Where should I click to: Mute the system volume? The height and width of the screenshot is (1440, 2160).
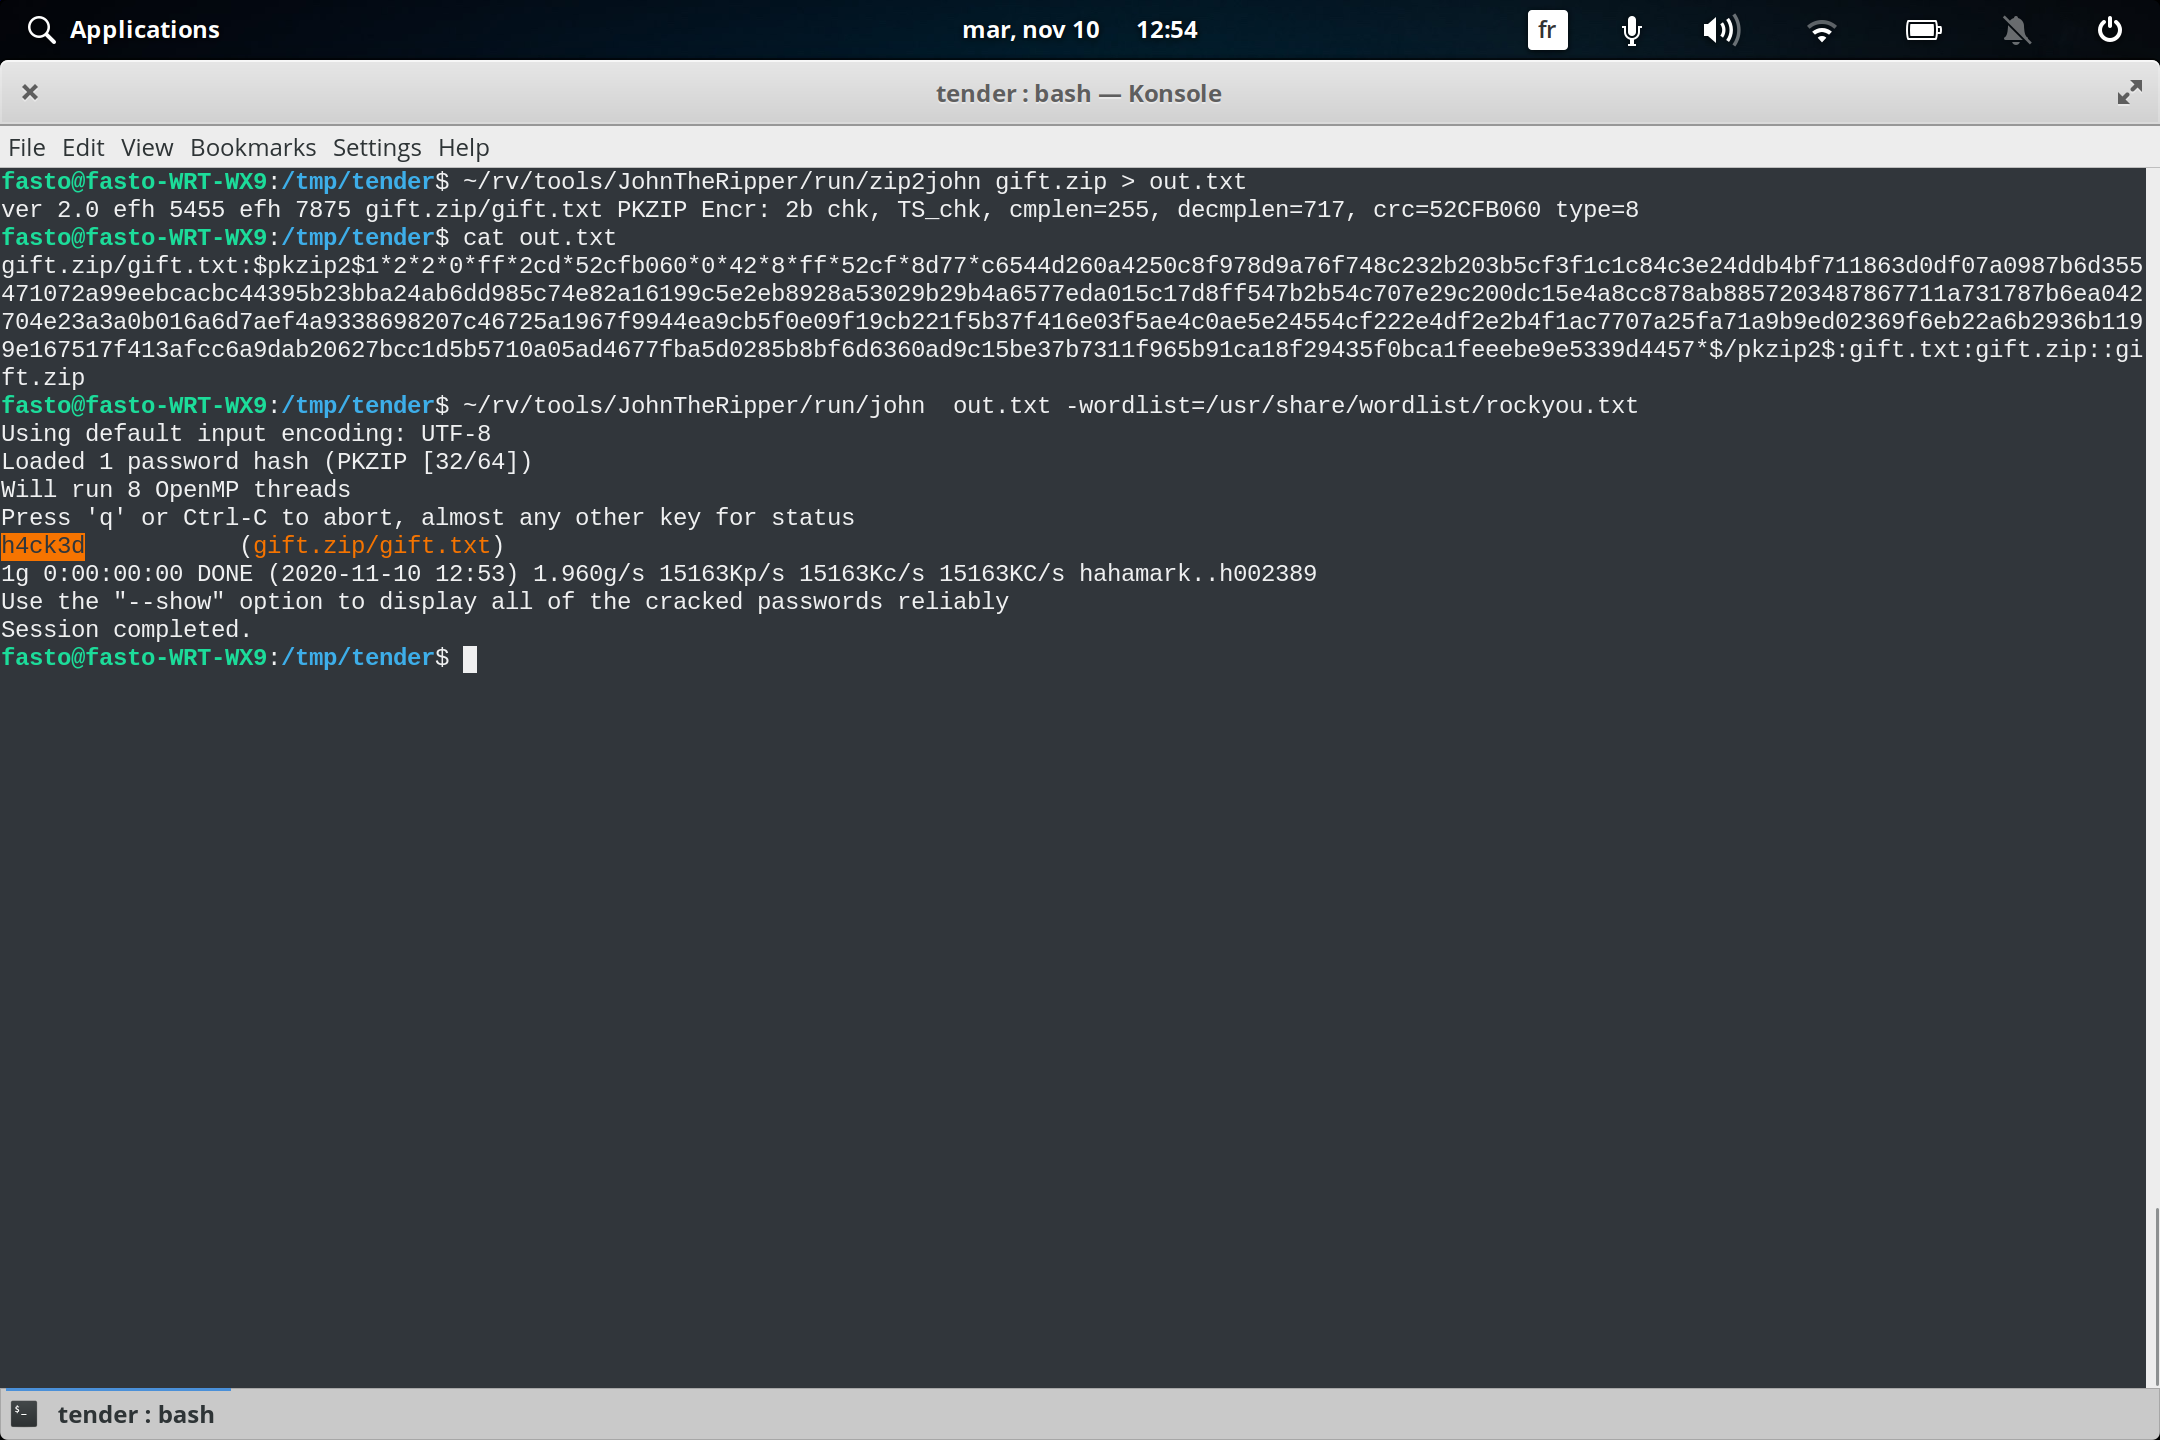coord(1722,30)
